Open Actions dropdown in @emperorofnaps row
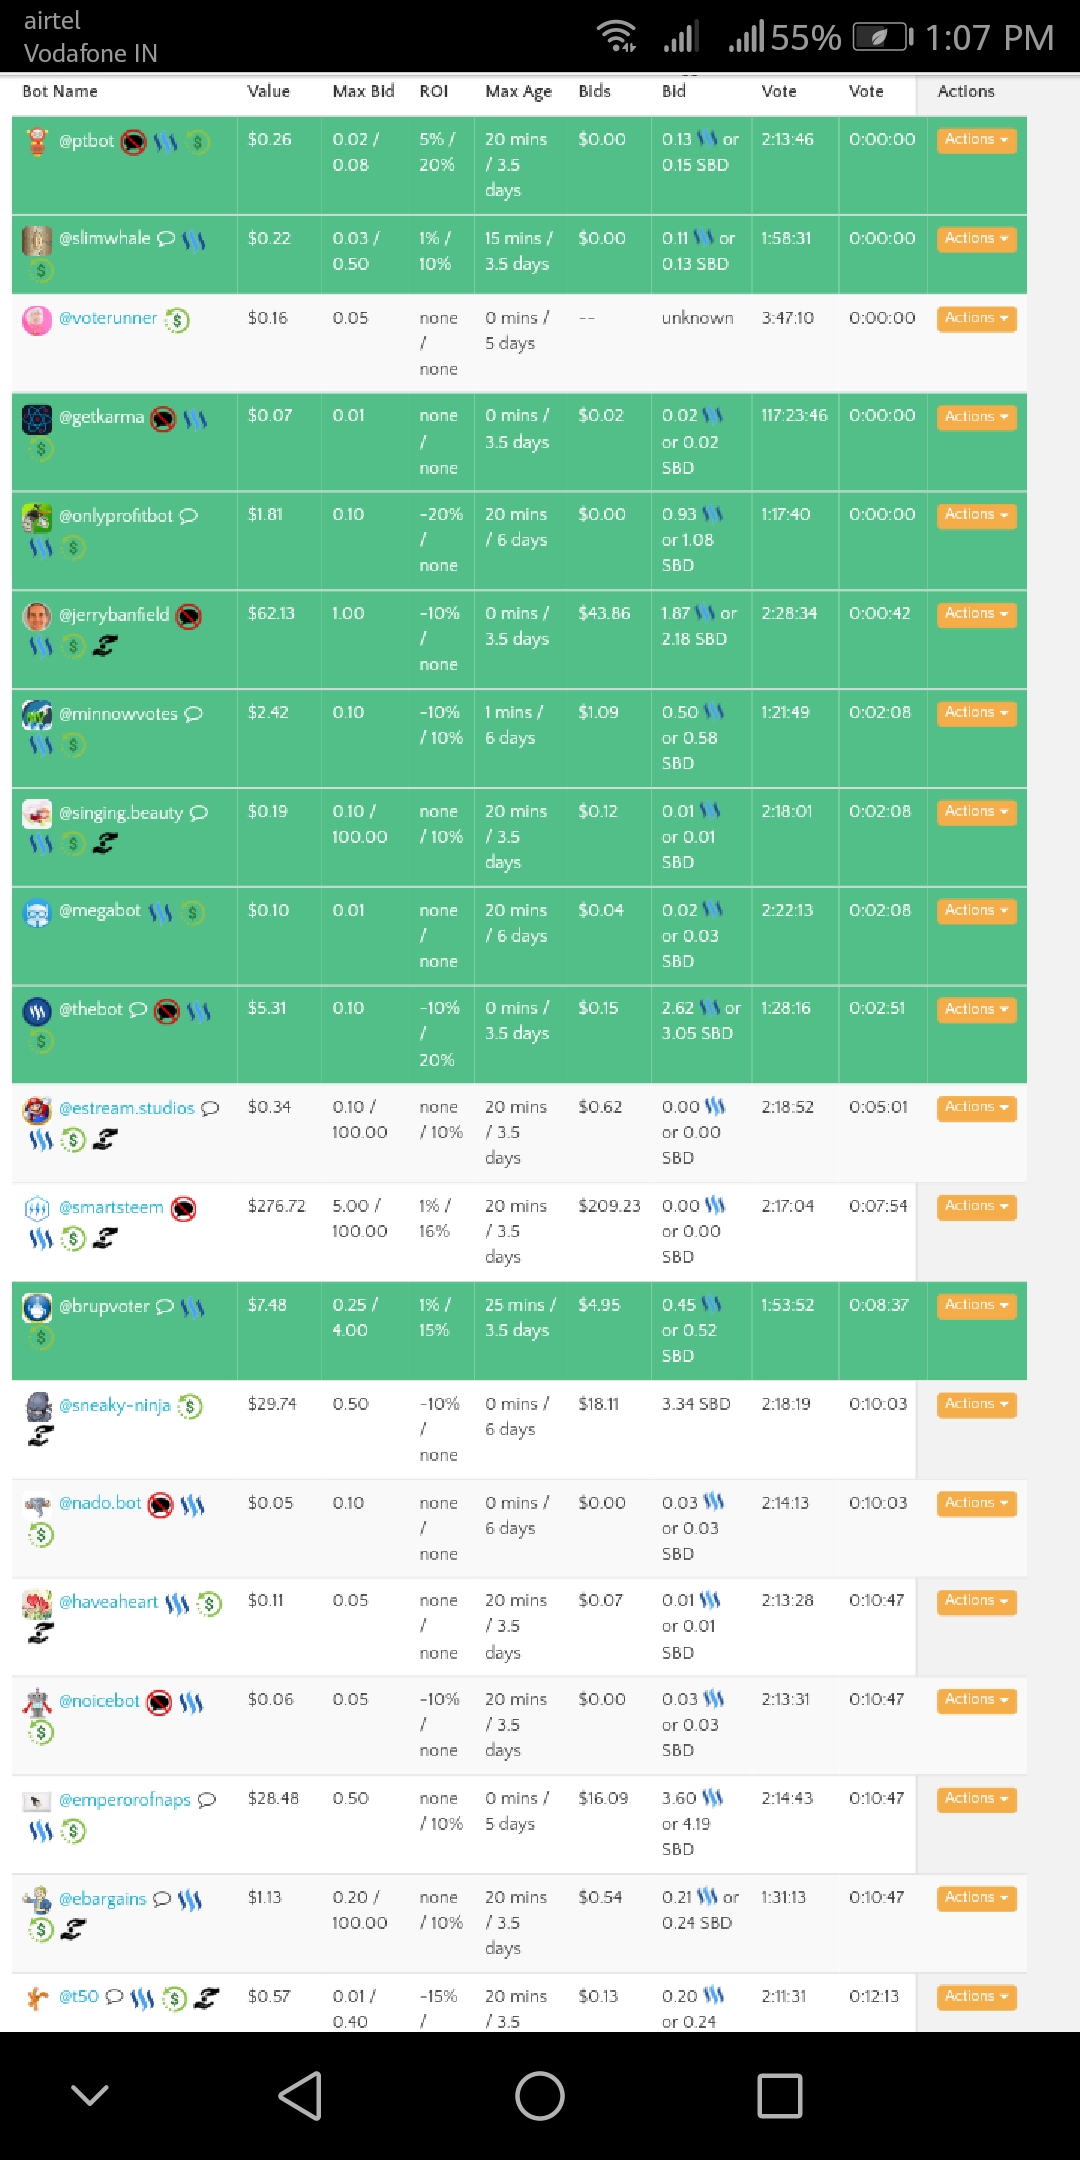Viewport: 1080px width, 2160px height. [976, 1800]
